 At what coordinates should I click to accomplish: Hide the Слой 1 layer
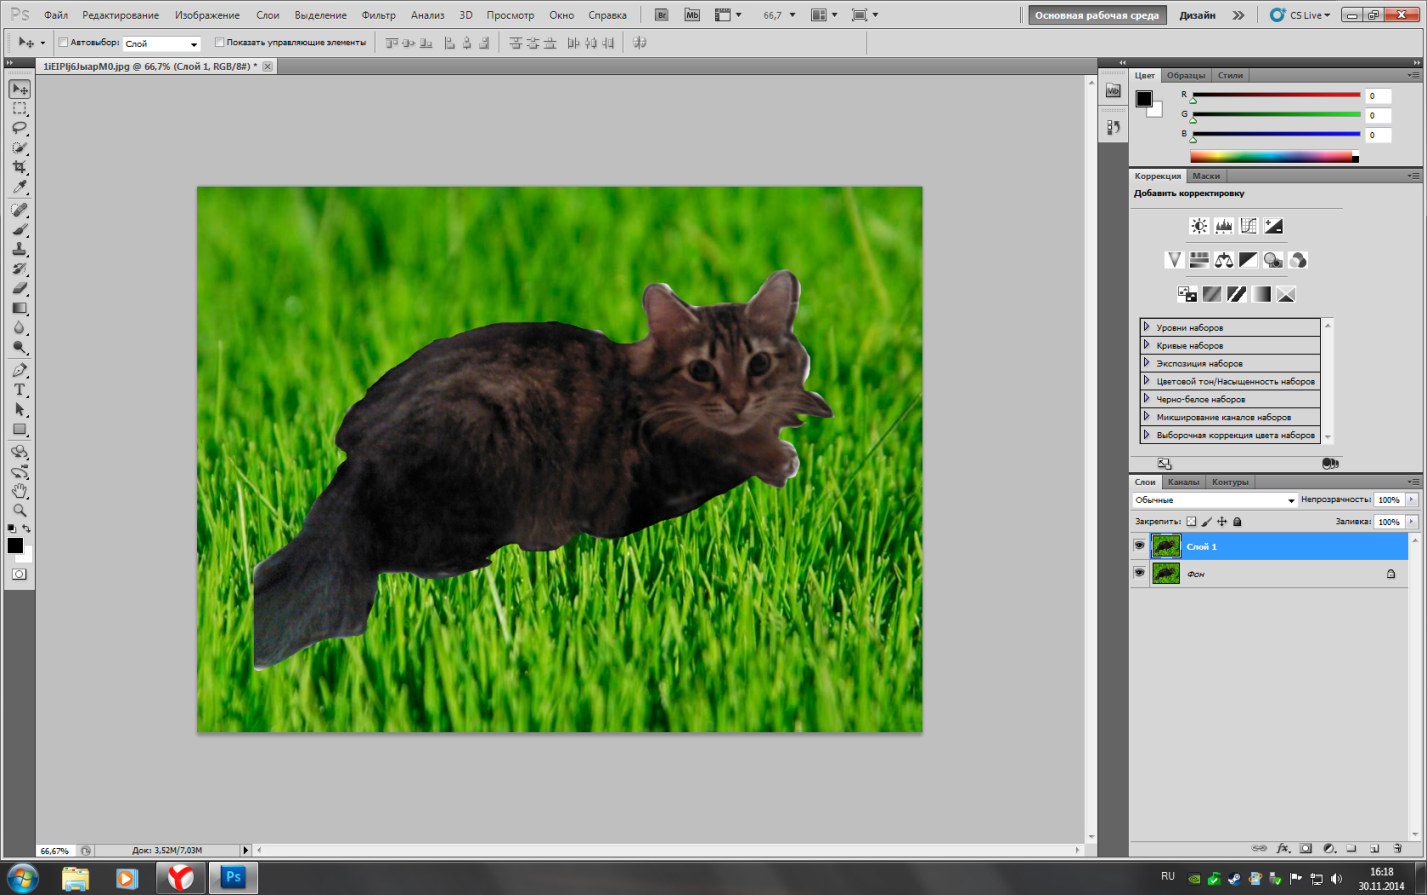(1139, 546)
